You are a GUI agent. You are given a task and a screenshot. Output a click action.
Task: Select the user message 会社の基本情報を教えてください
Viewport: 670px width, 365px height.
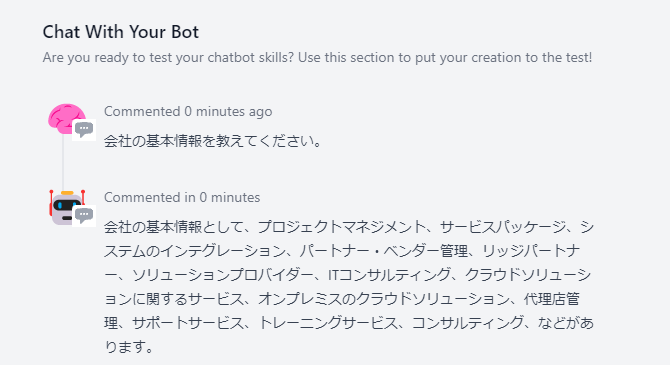click(212, 141)
